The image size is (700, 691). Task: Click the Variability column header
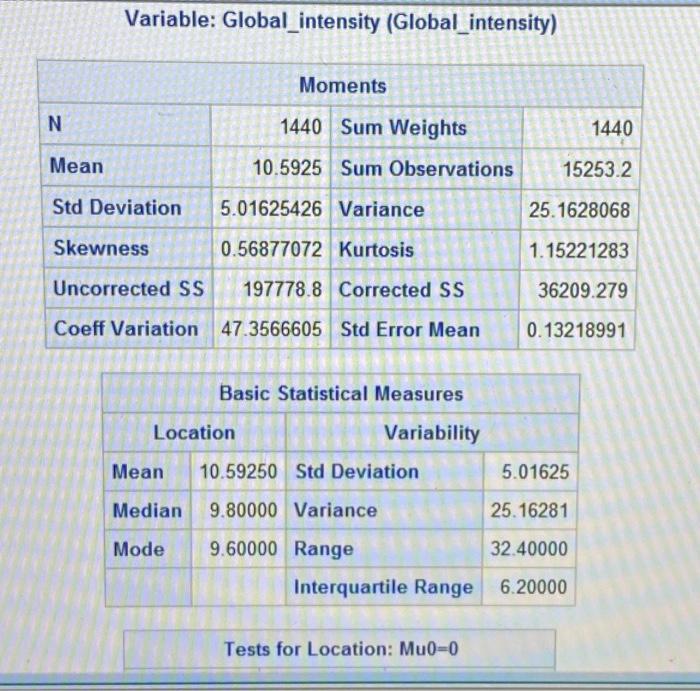click(x=432, y=433)
